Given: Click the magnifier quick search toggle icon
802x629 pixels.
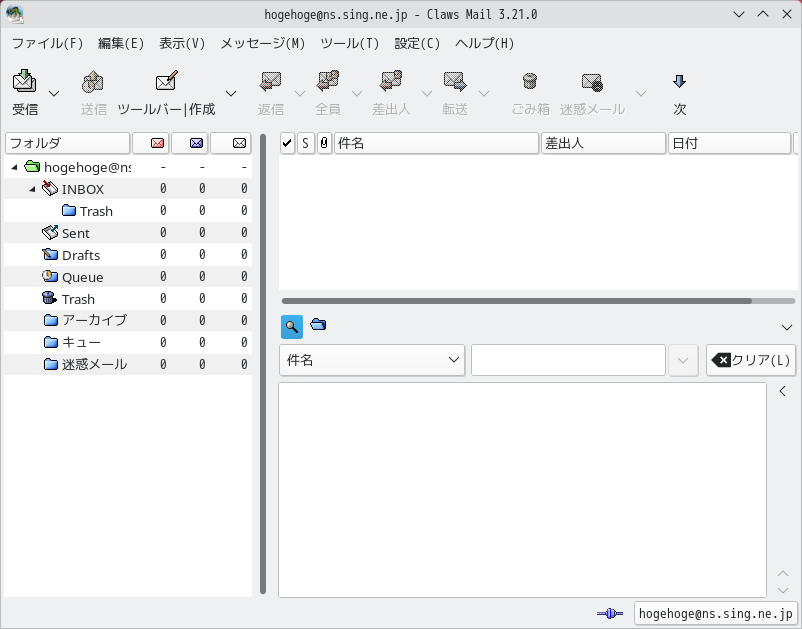Looking at the screenshot, I should click(292, 327).
